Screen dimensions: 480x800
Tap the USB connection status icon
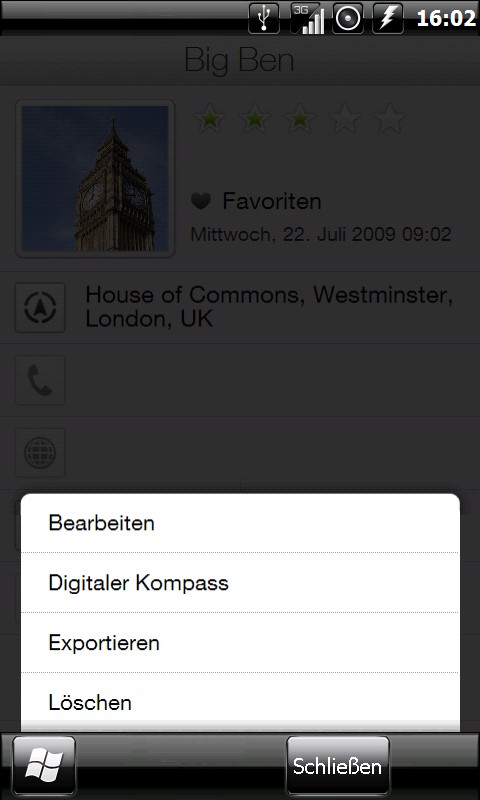(x=264, y=18)
